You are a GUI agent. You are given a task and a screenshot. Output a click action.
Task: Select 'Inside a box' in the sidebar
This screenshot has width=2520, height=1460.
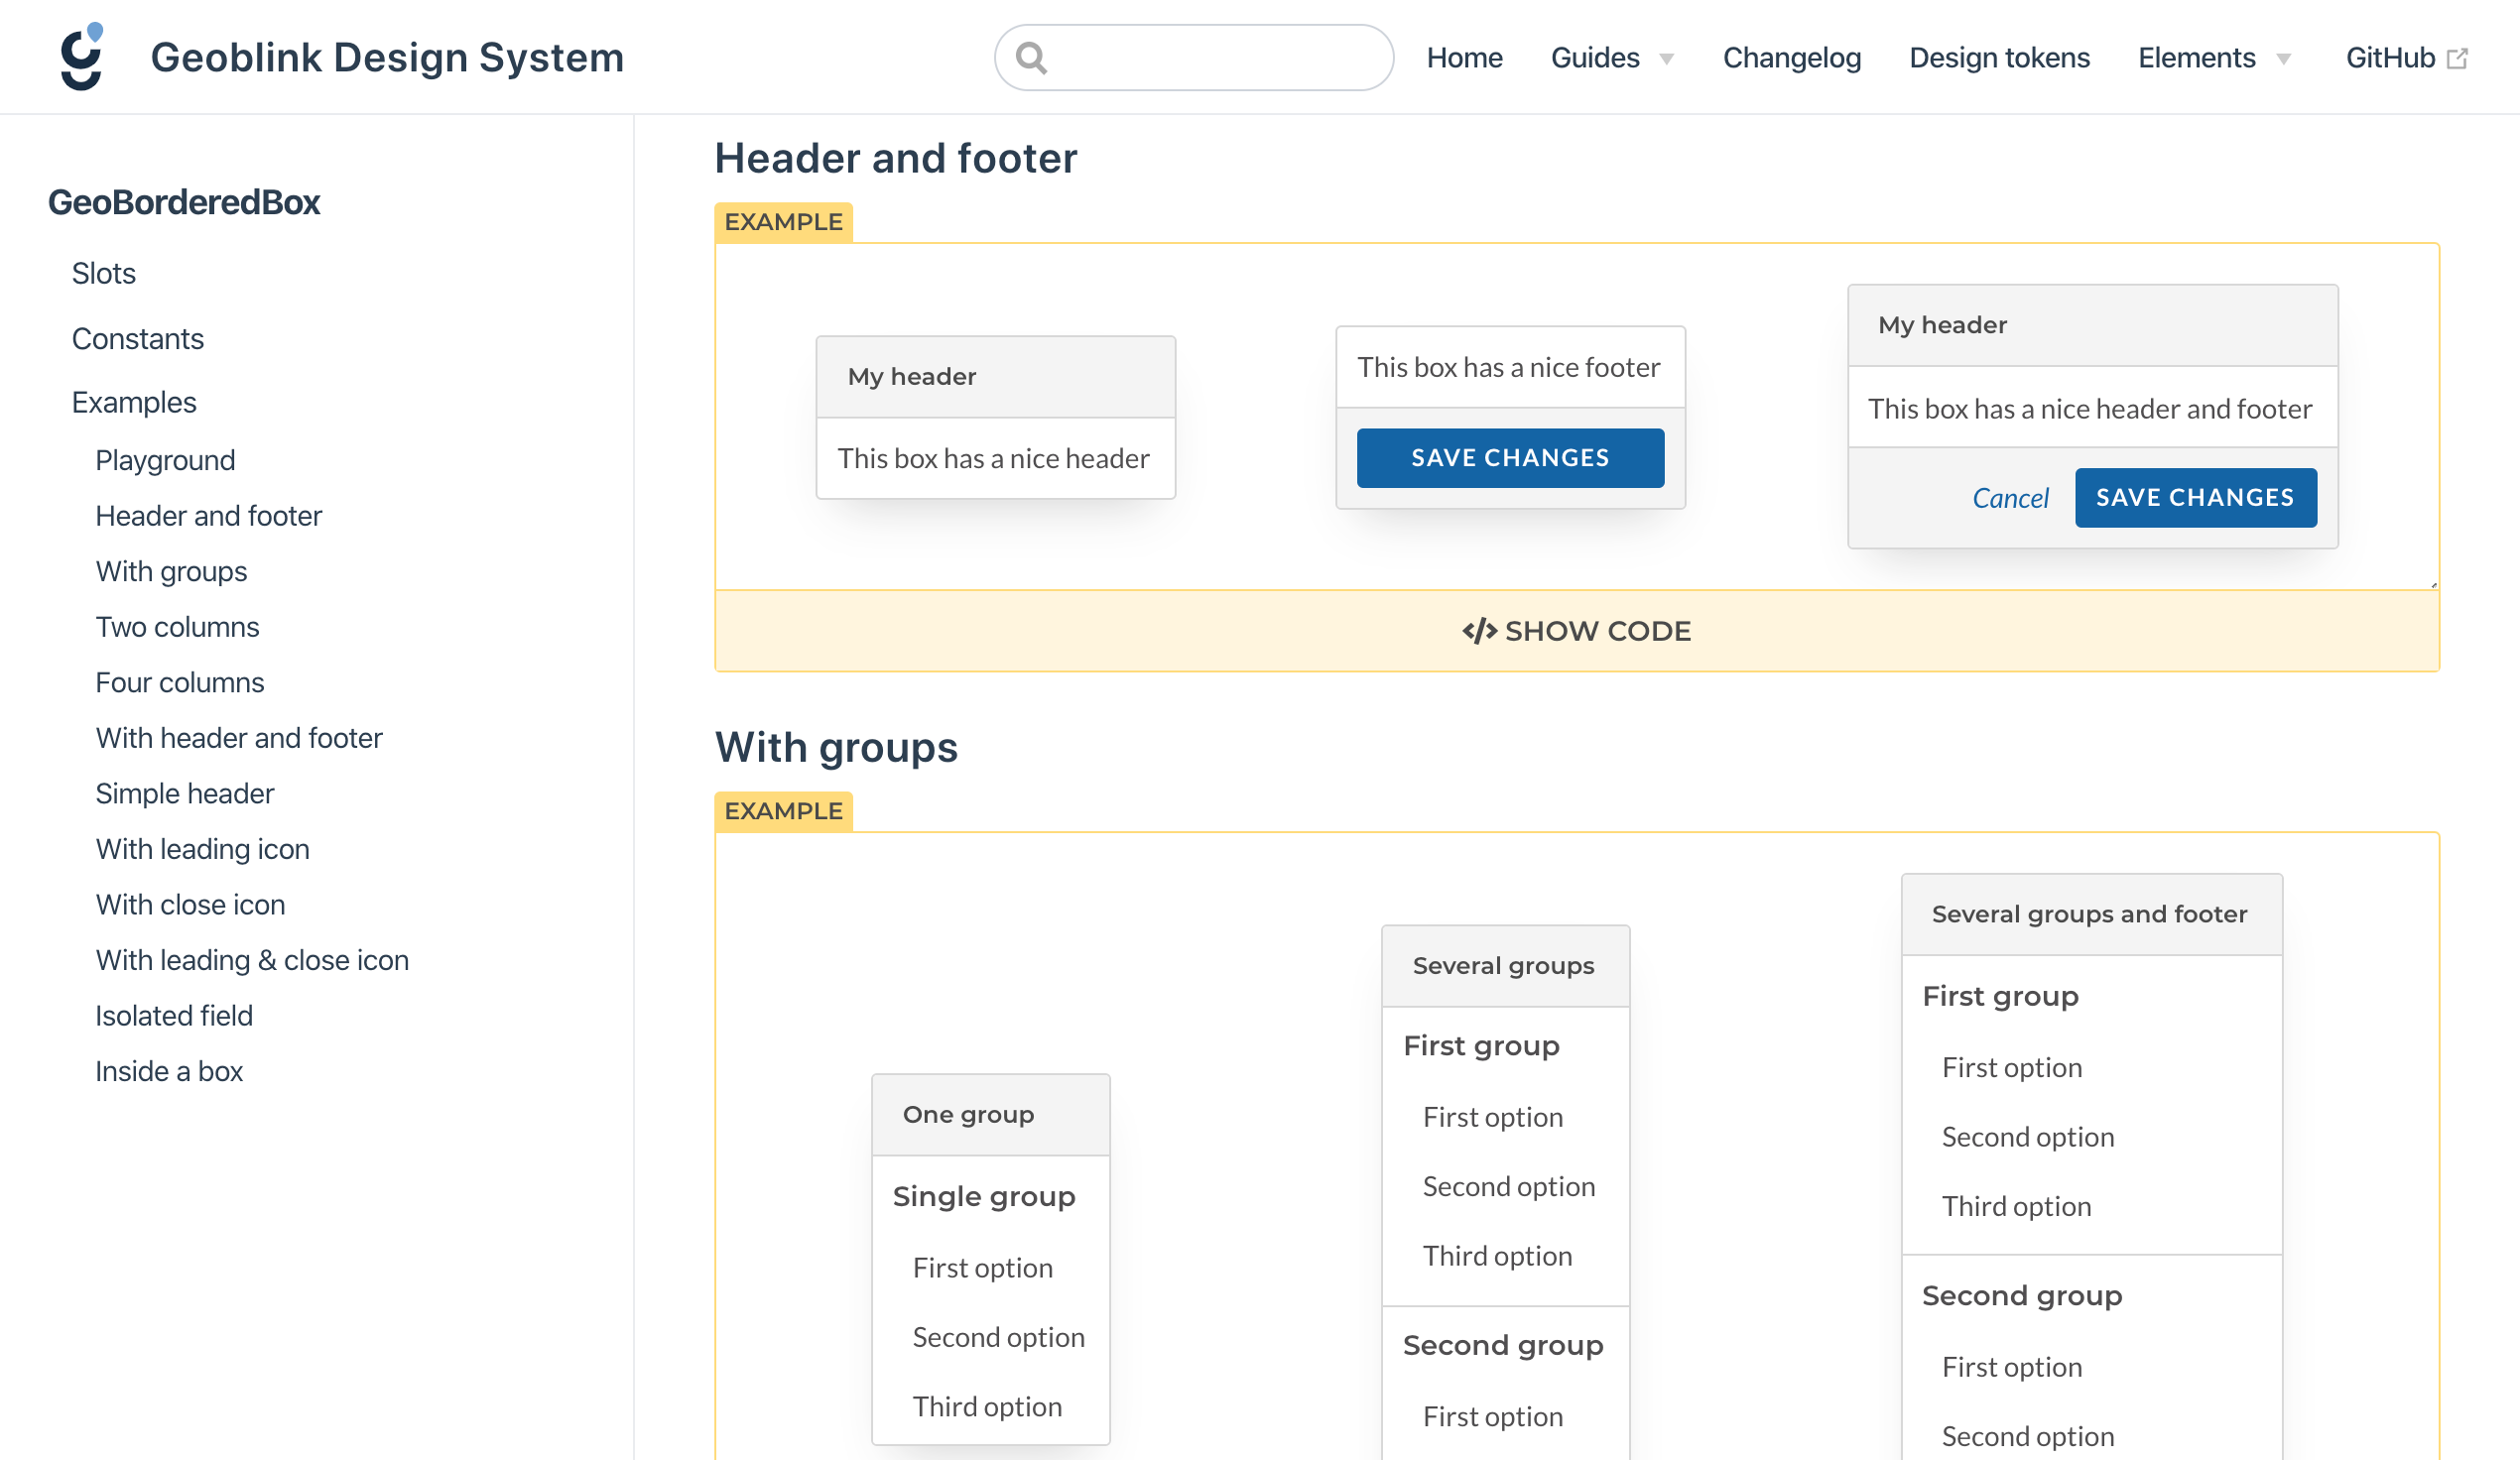click(x=169, y=1070)
